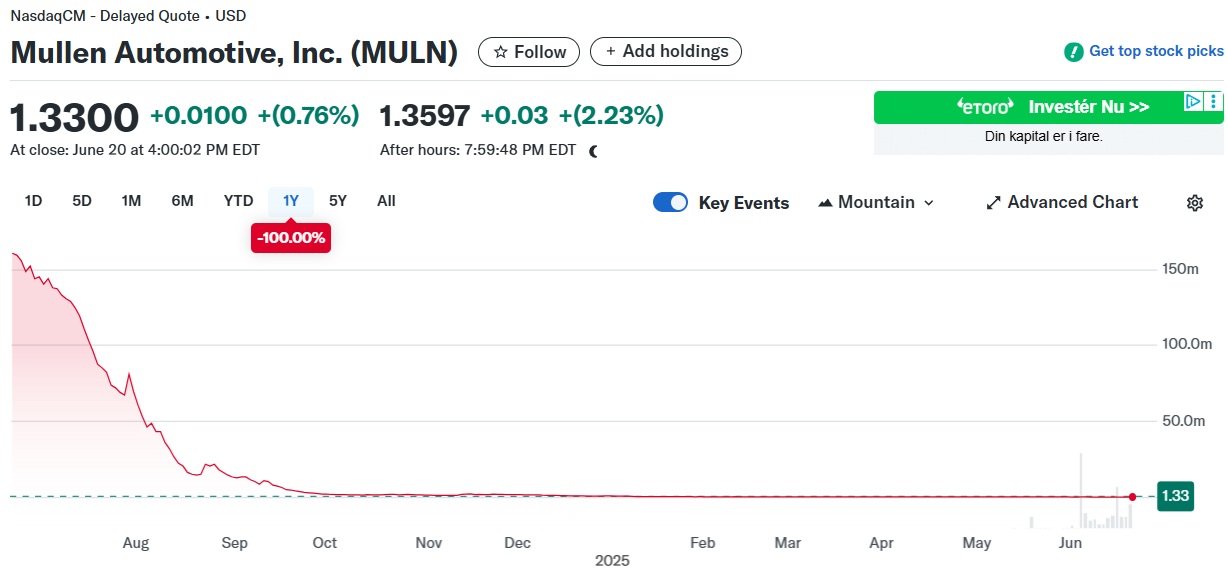This screenshot has height=568, width=1228.
Task: Click the Add holdings button
Action: click(666, 51)
